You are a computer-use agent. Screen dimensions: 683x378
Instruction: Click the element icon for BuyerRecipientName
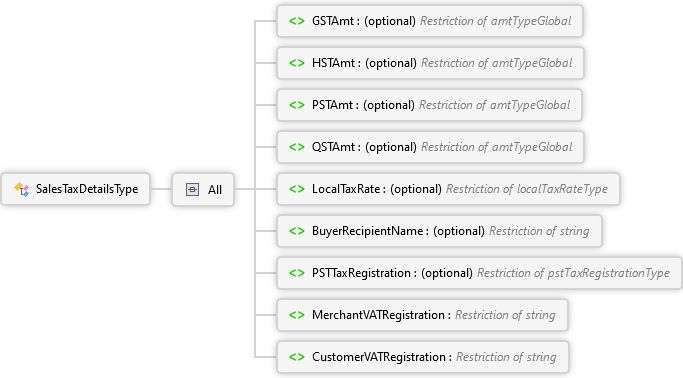coord(297,231)
